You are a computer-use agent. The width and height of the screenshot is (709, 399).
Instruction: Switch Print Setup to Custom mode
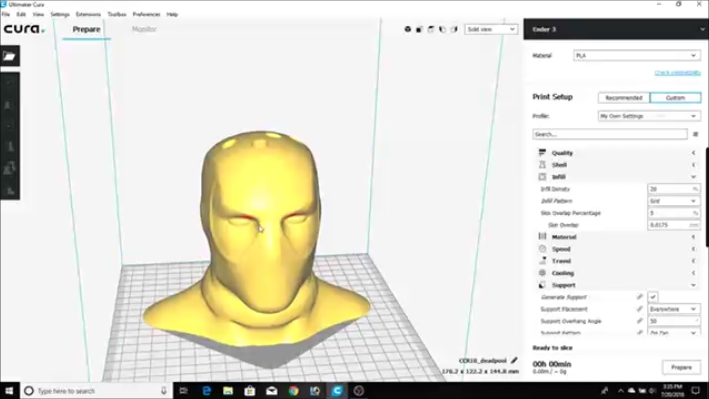click(675, 98)
